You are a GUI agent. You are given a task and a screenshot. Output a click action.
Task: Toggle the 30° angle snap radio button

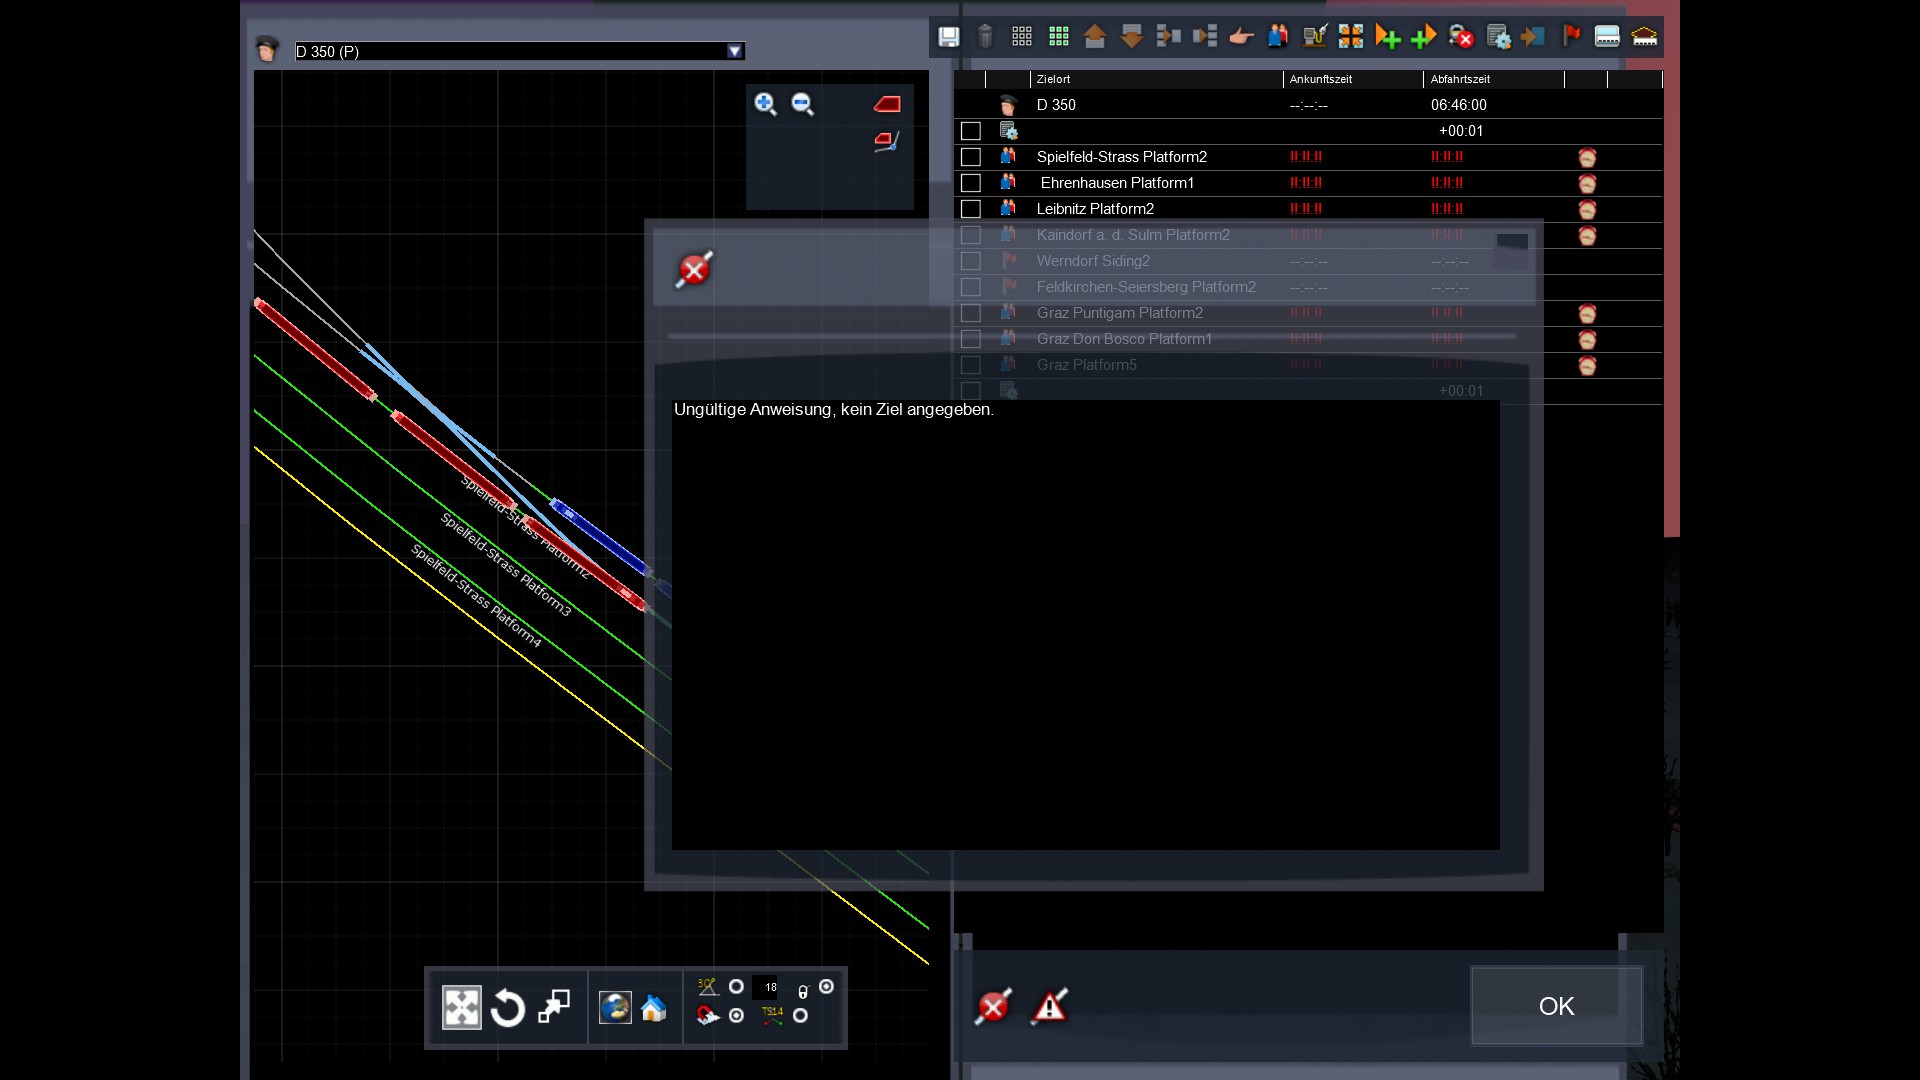click(x=736, y=987)
